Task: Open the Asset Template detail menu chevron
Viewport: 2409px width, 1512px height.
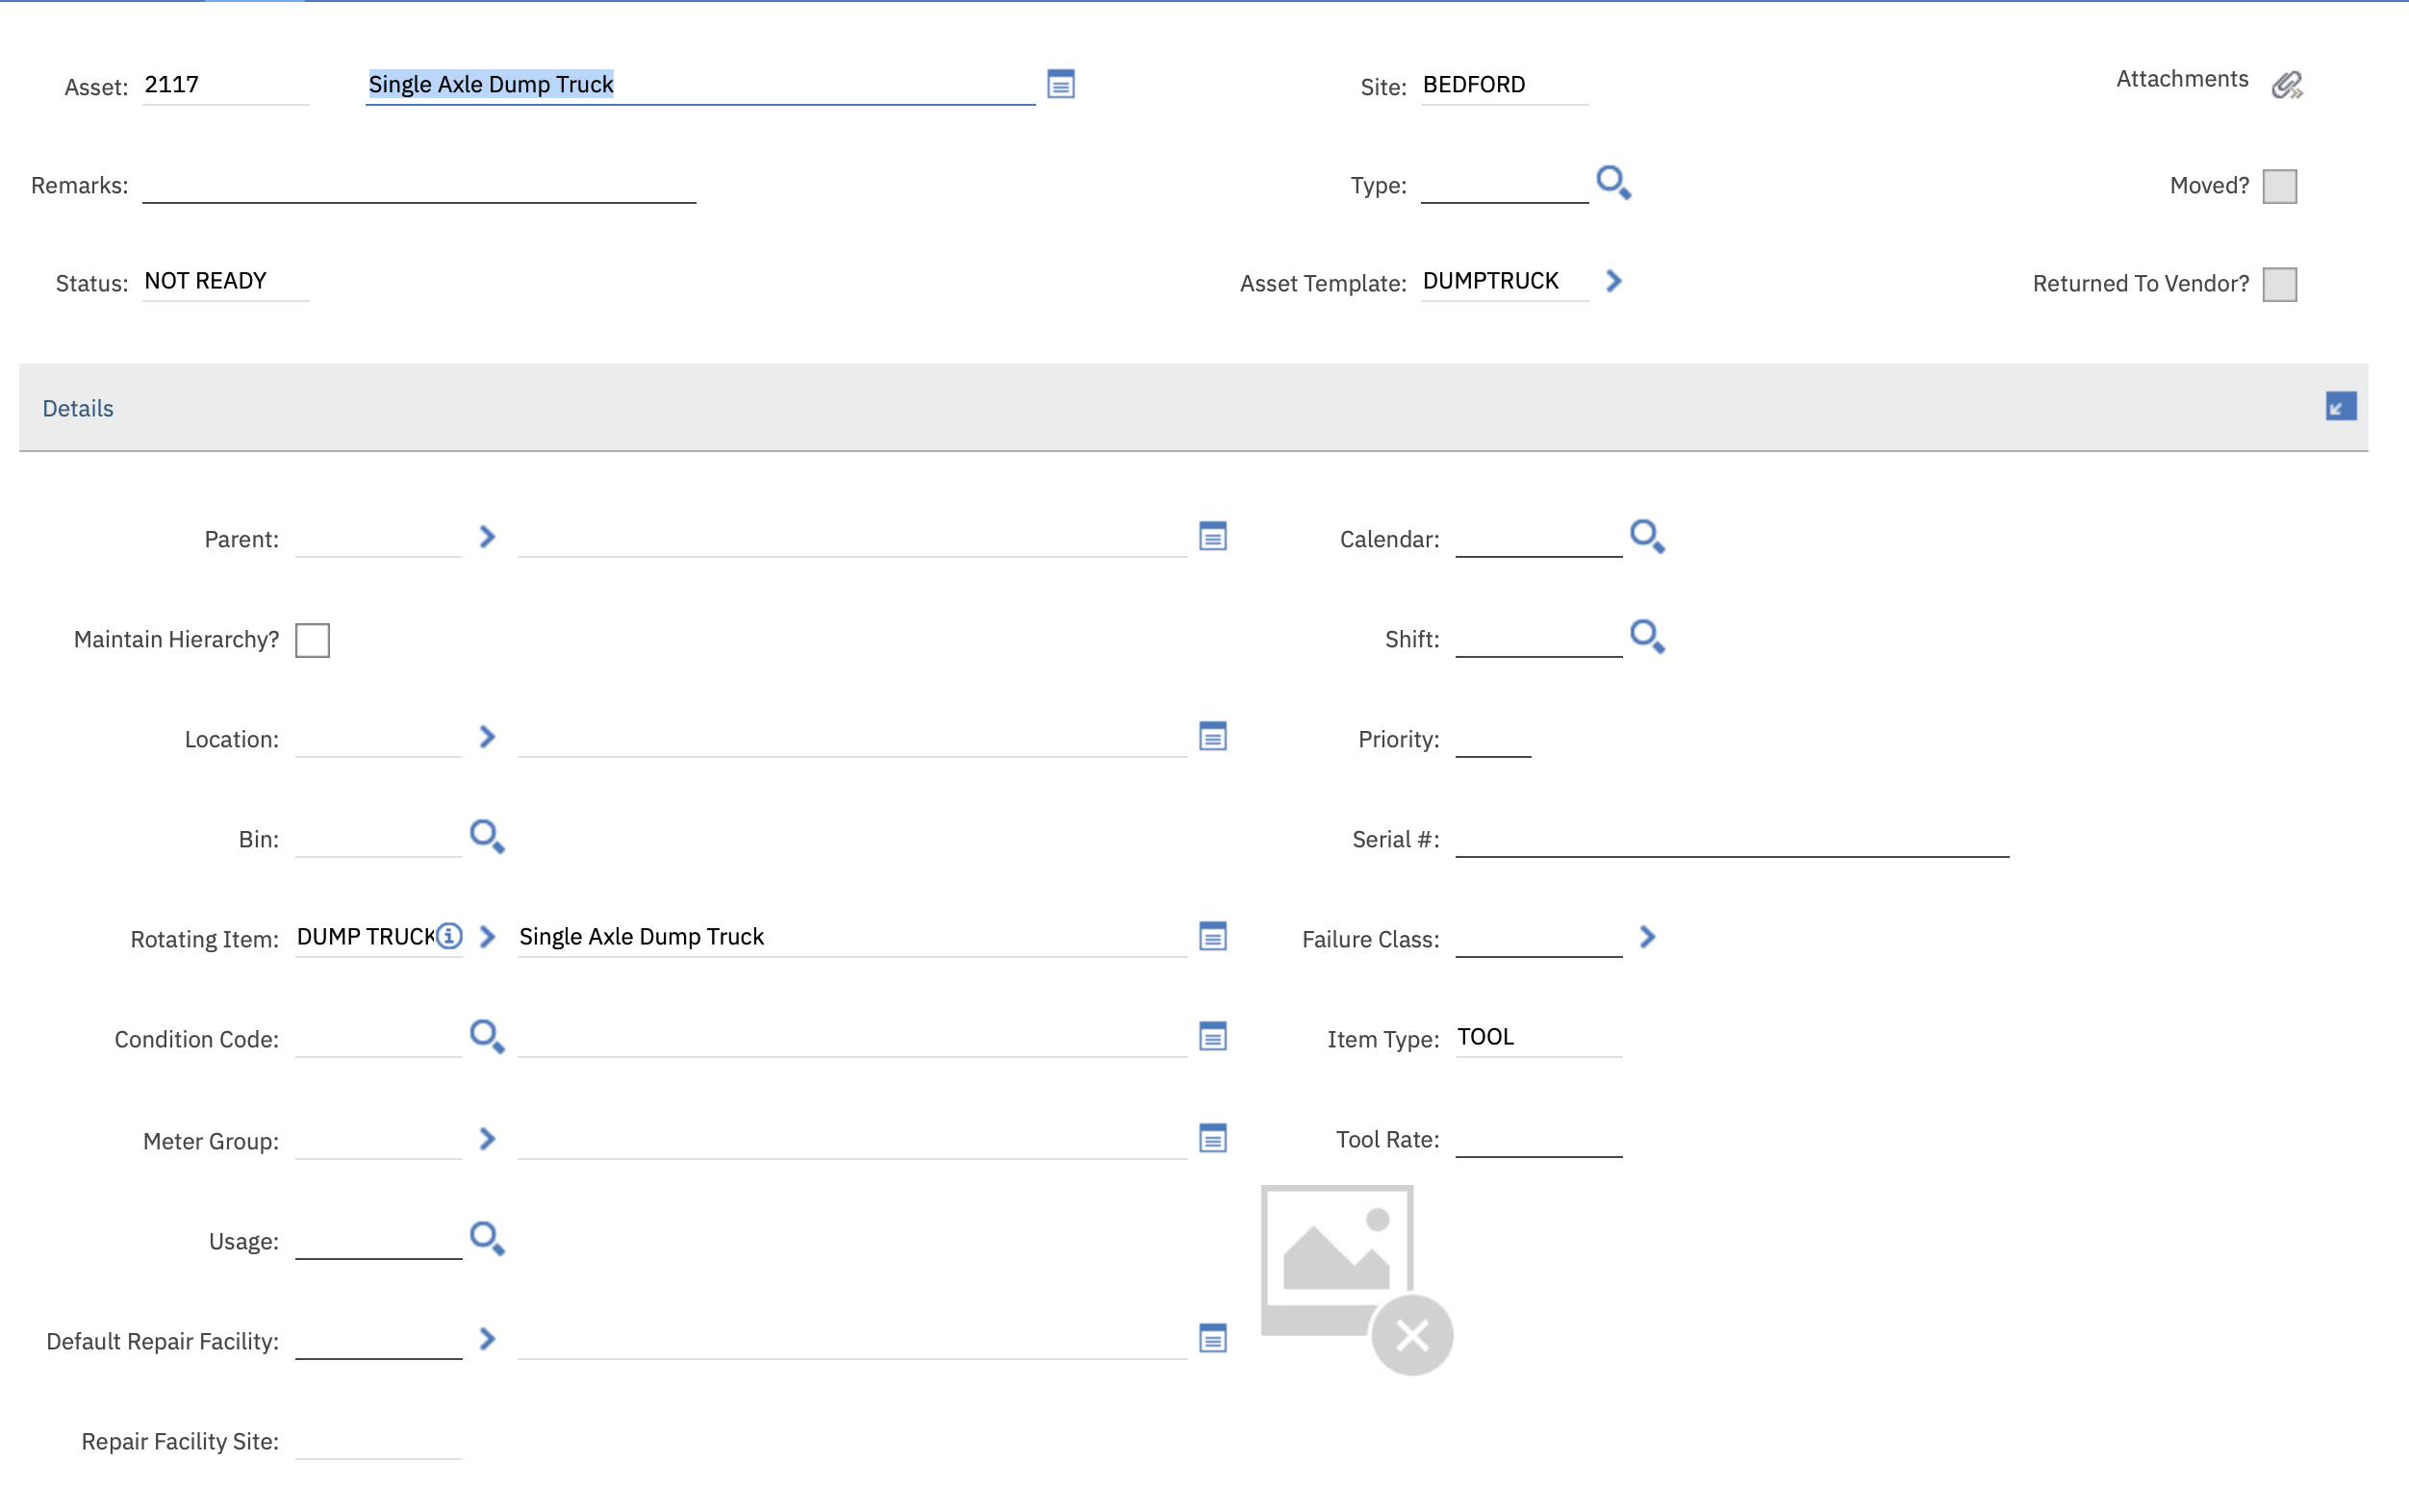Action: coord(1613,281)
